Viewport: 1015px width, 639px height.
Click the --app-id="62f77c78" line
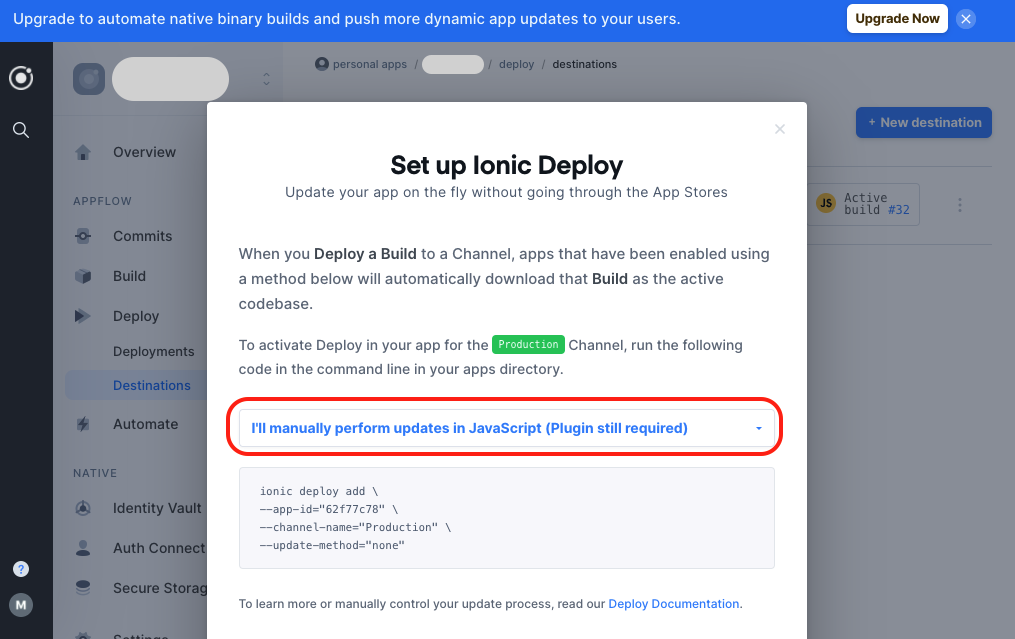tap(329, 509)
